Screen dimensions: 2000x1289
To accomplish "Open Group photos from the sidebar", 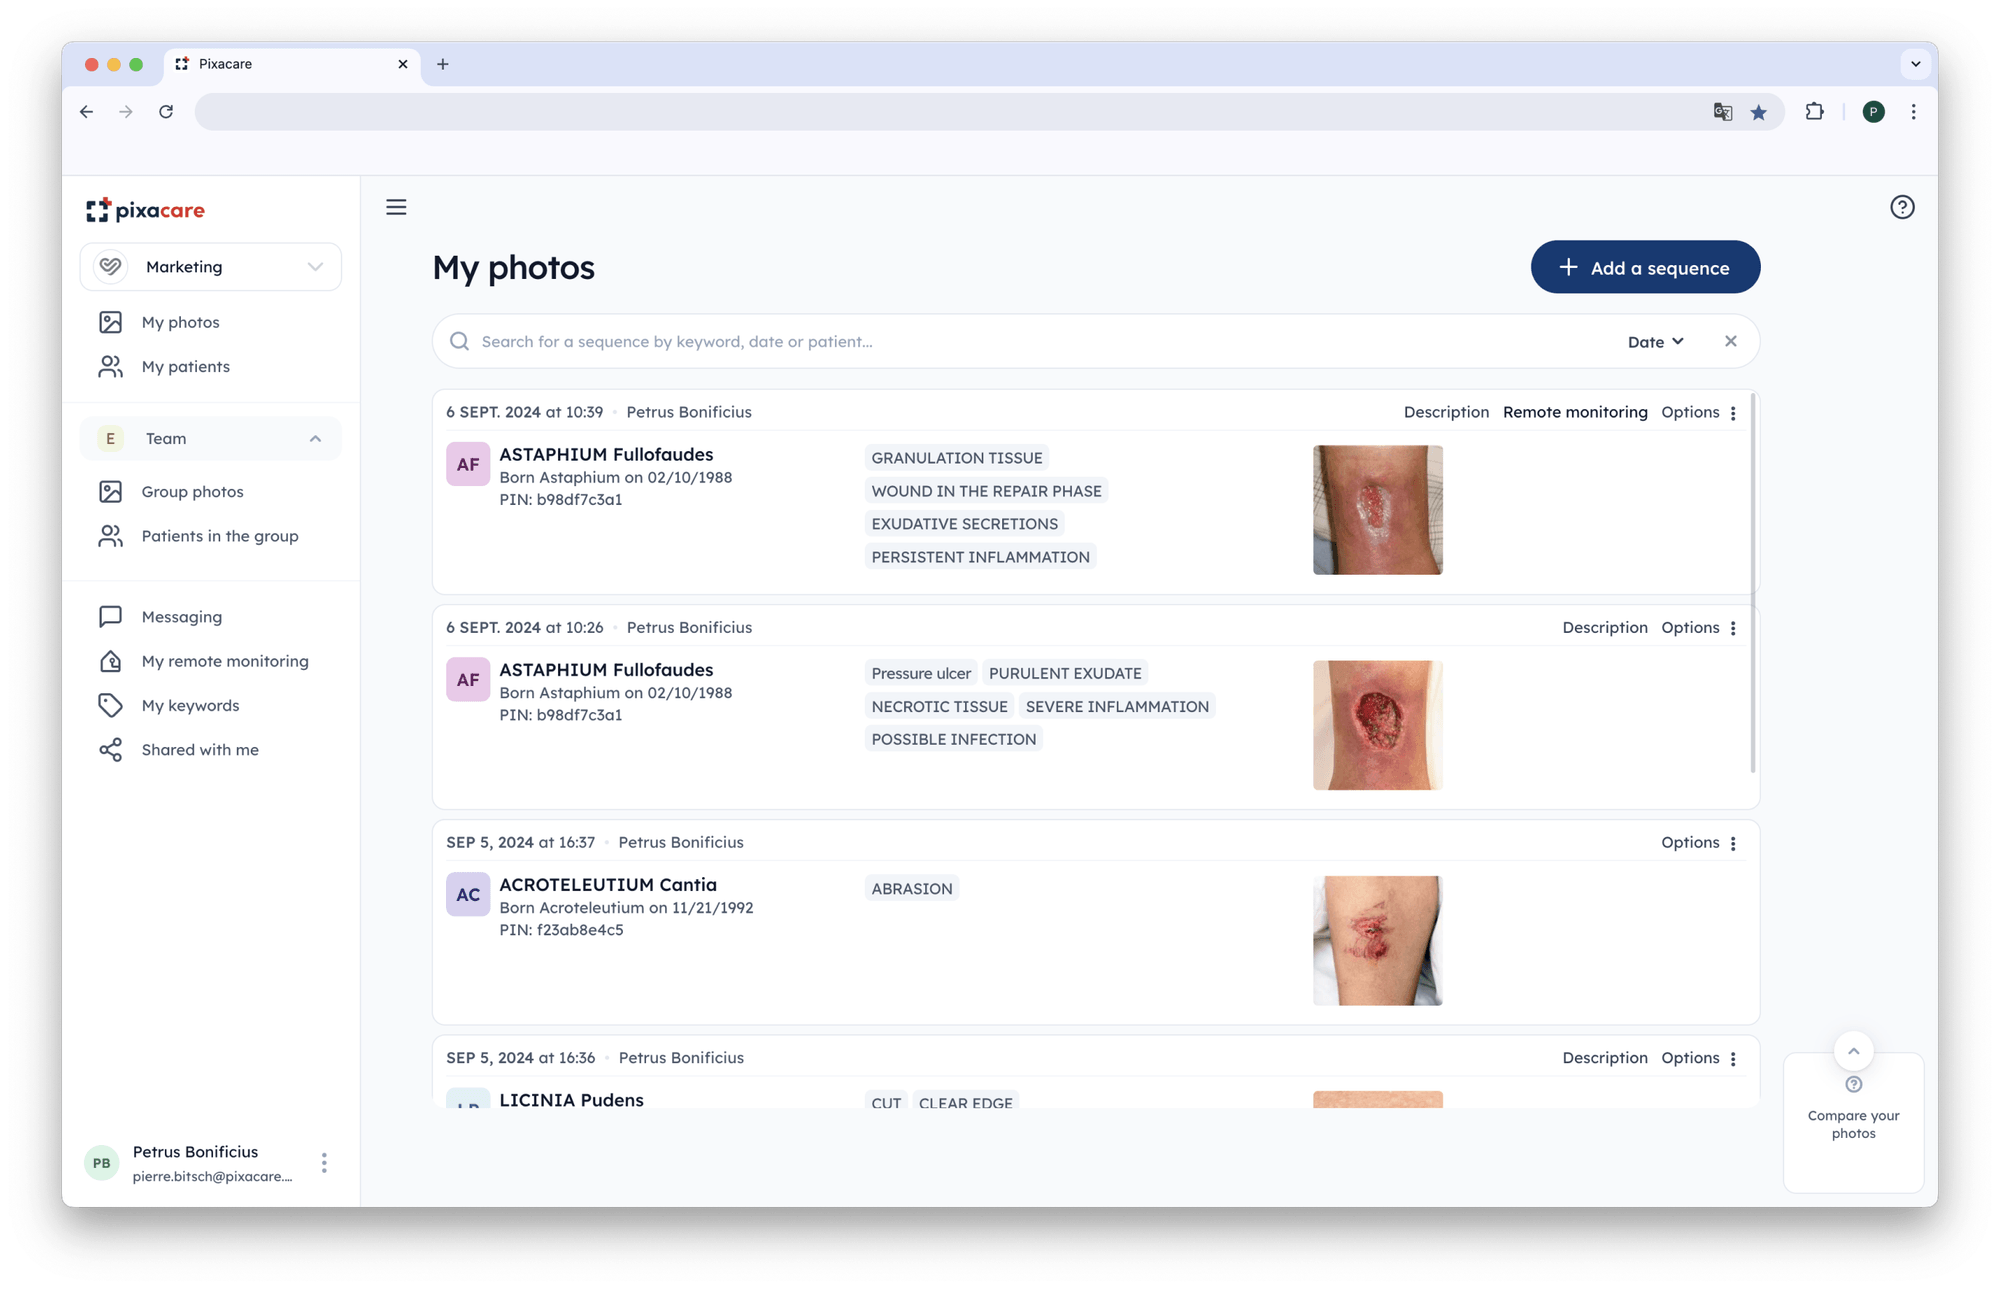I will coord(192,491).
